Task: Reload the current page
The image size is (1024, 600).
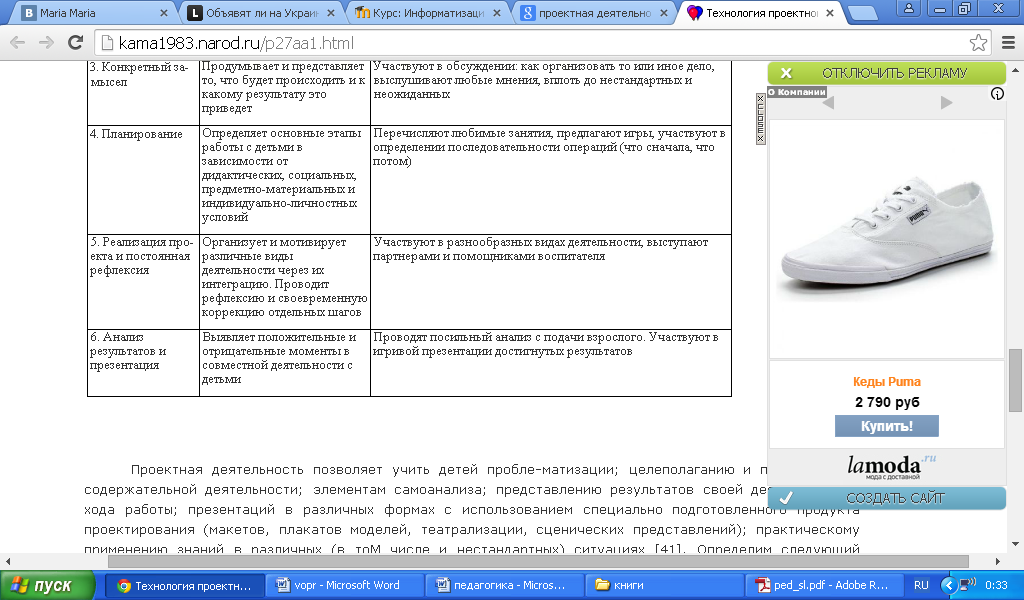Action: (76, 43)
